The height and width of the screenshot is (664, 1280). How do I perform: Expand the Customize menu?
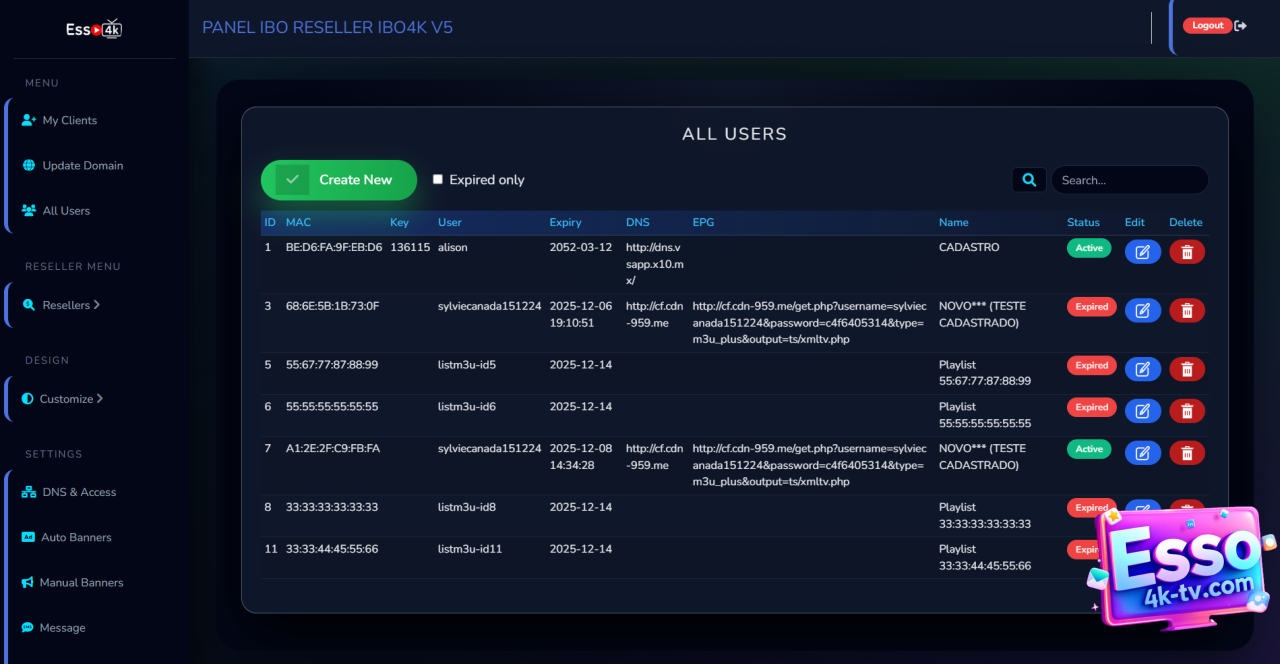(70, 399)
